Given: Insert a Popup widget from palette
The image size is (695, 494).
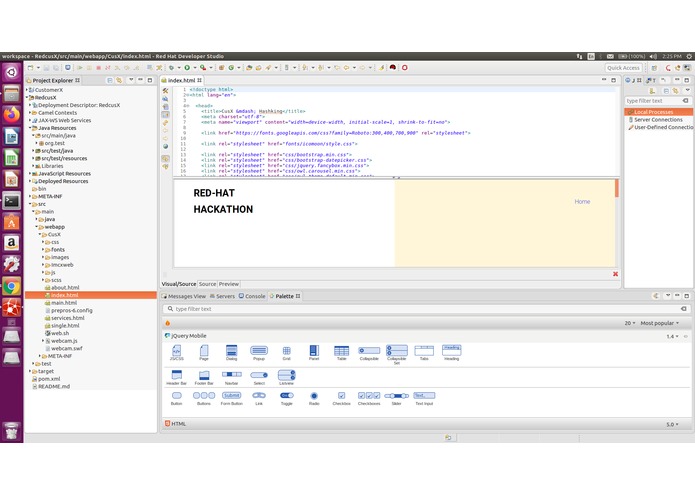Looking at the screenshot, I should [x=259, y=353].
